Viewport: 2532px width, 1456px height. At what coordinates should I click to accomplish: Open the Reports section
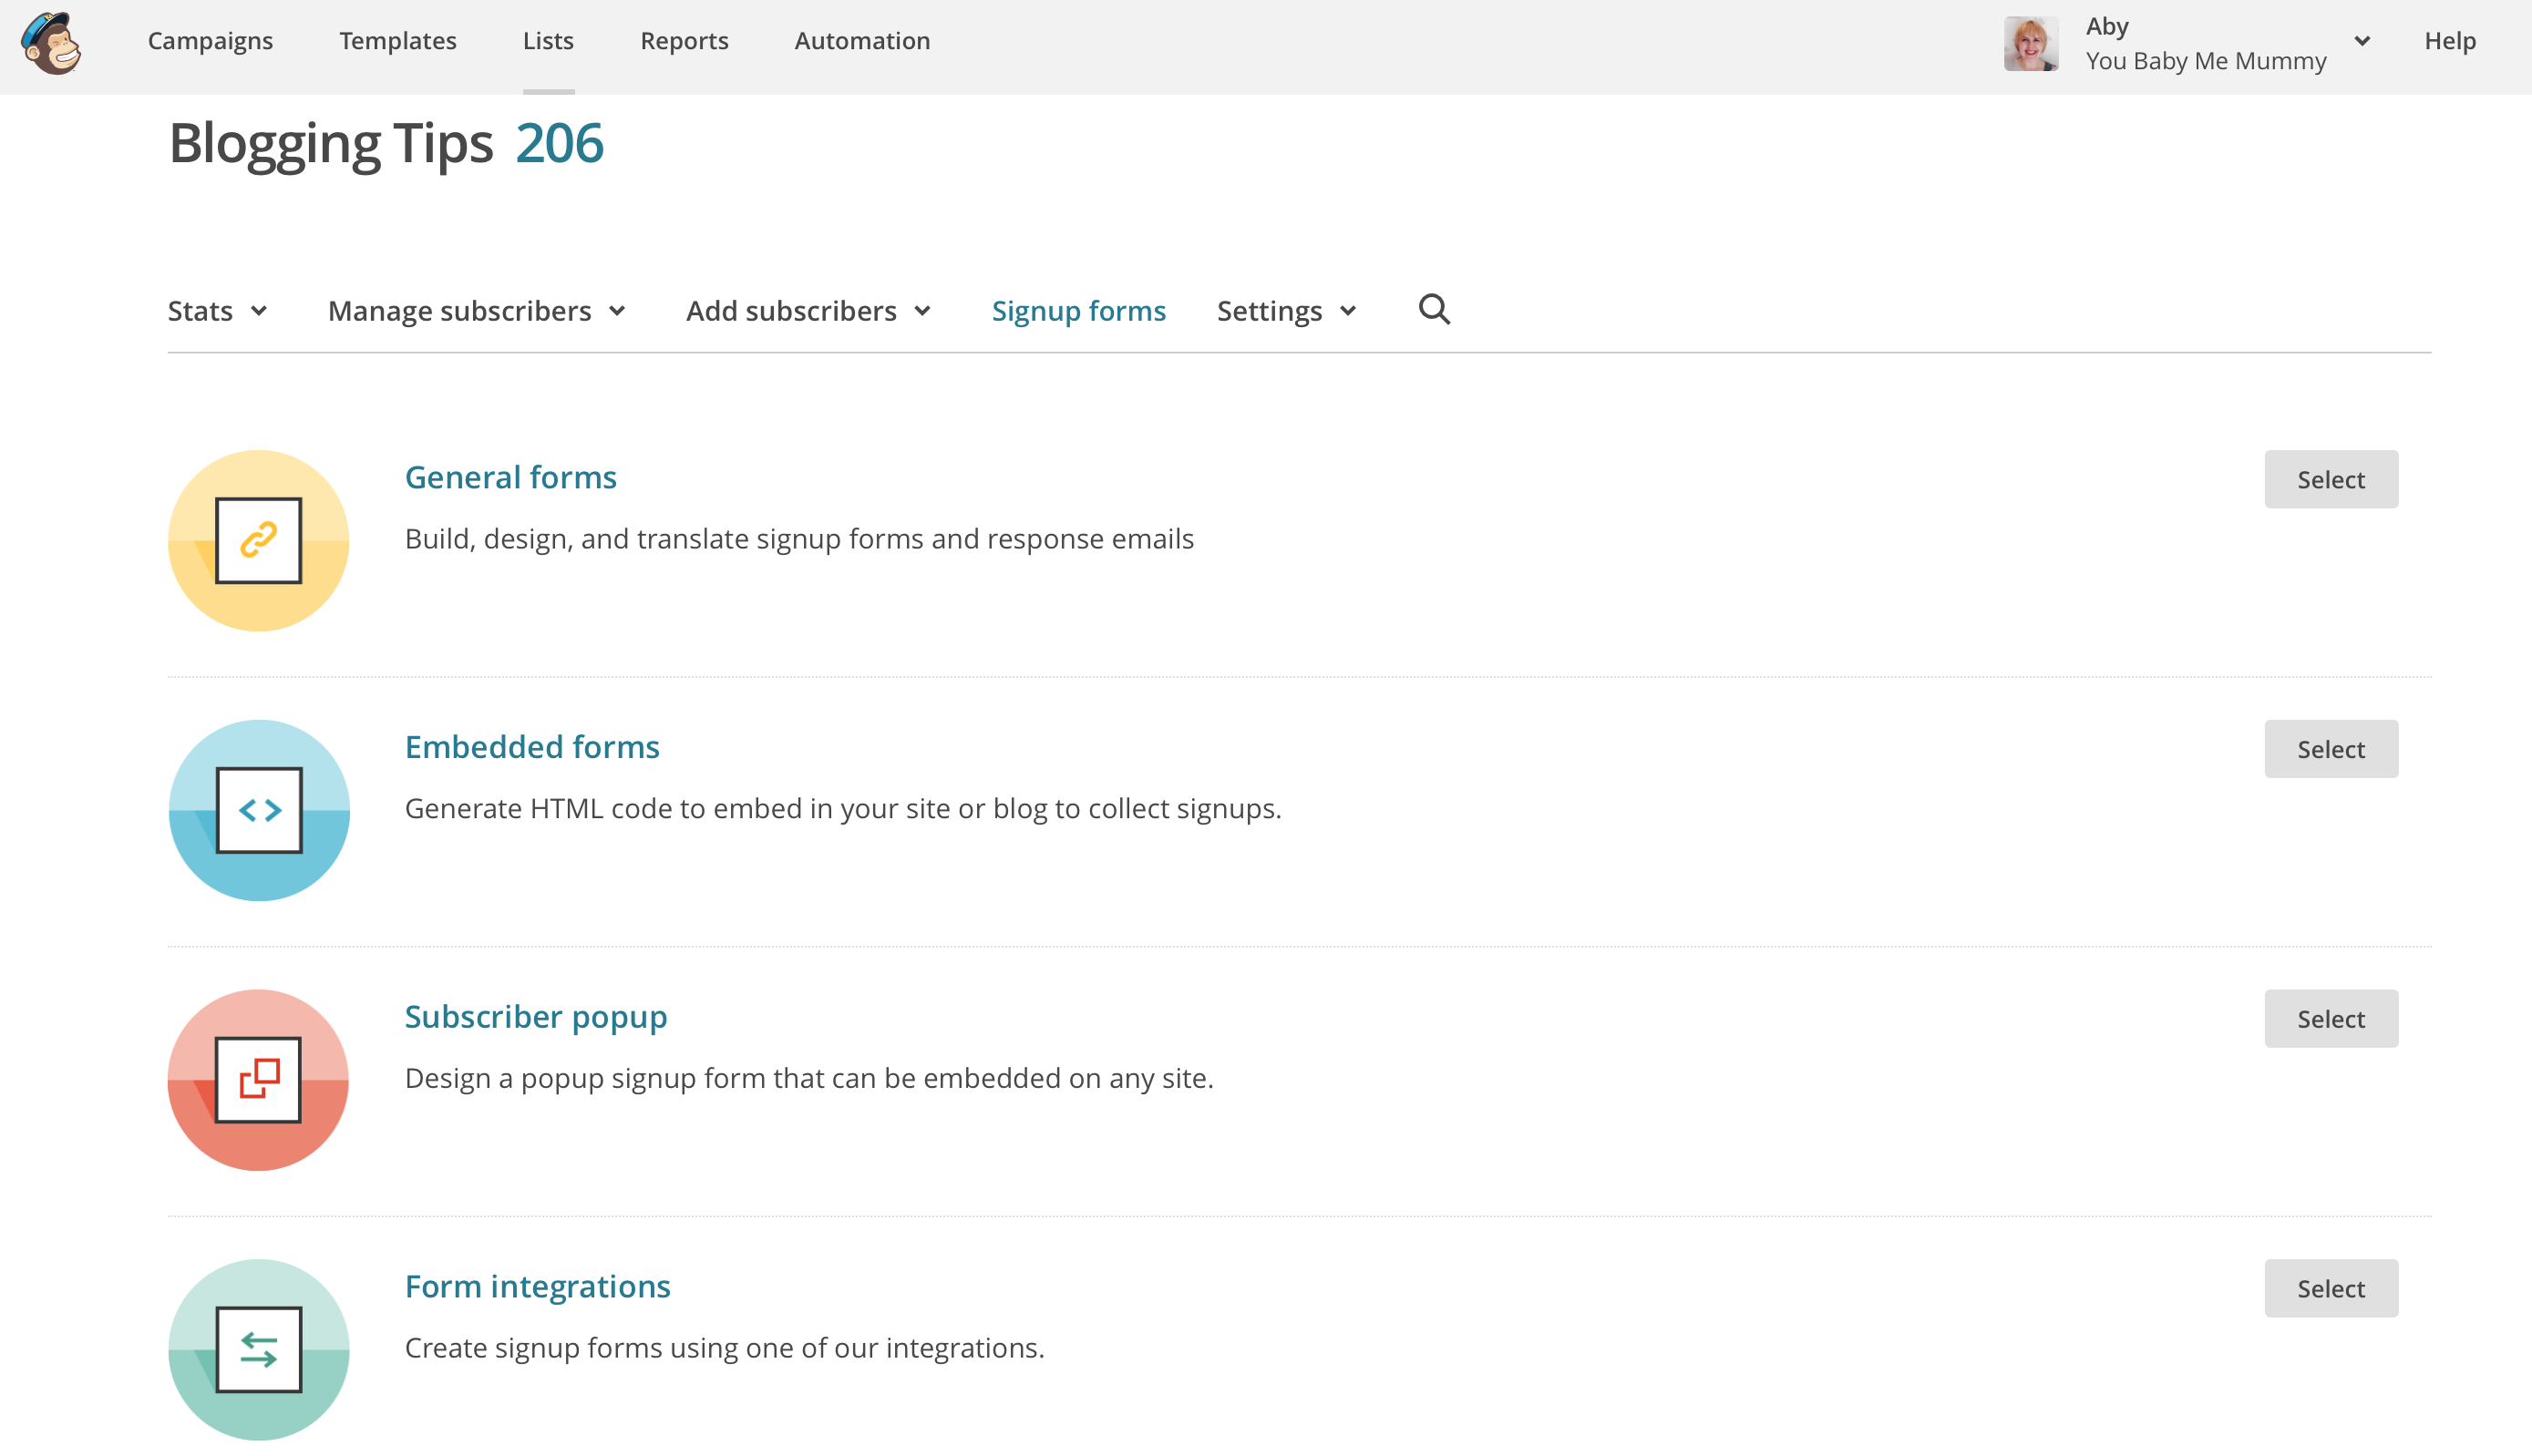point(684,41)
